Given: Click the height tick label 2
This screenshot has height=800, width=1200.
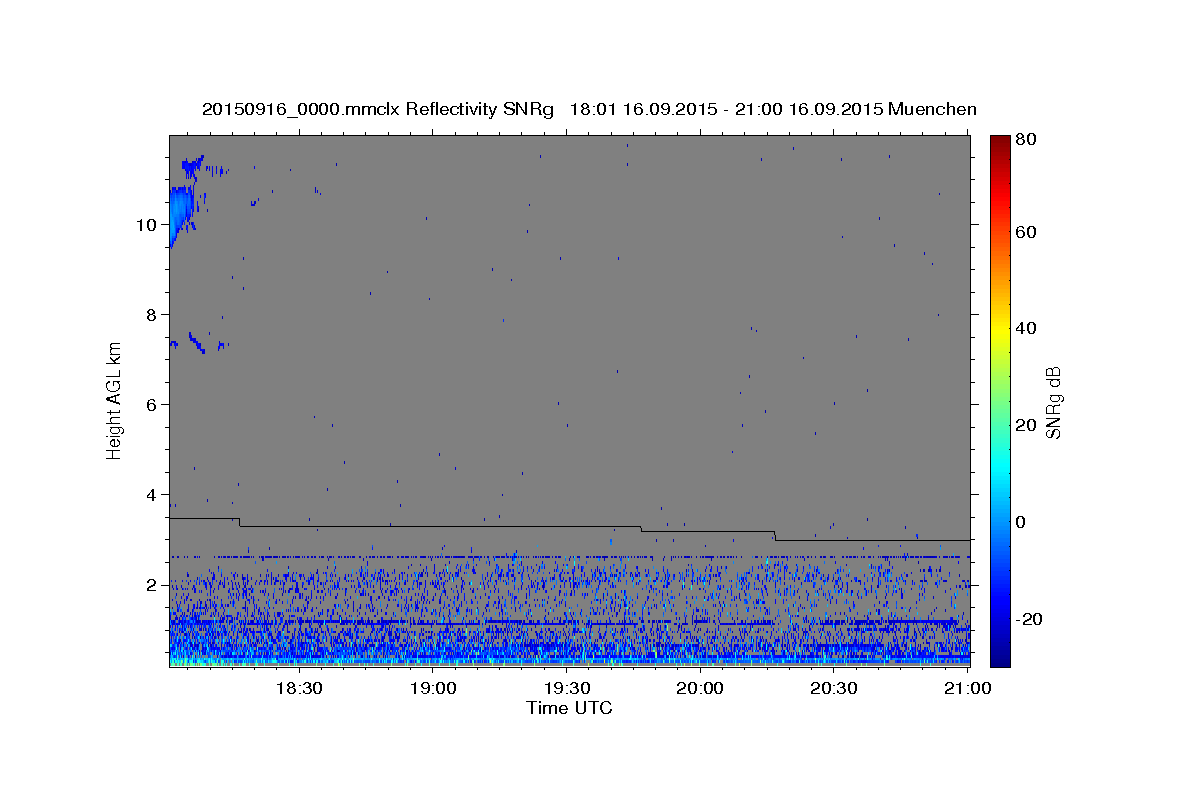Looking at the screenshot, I should point(153,585).
